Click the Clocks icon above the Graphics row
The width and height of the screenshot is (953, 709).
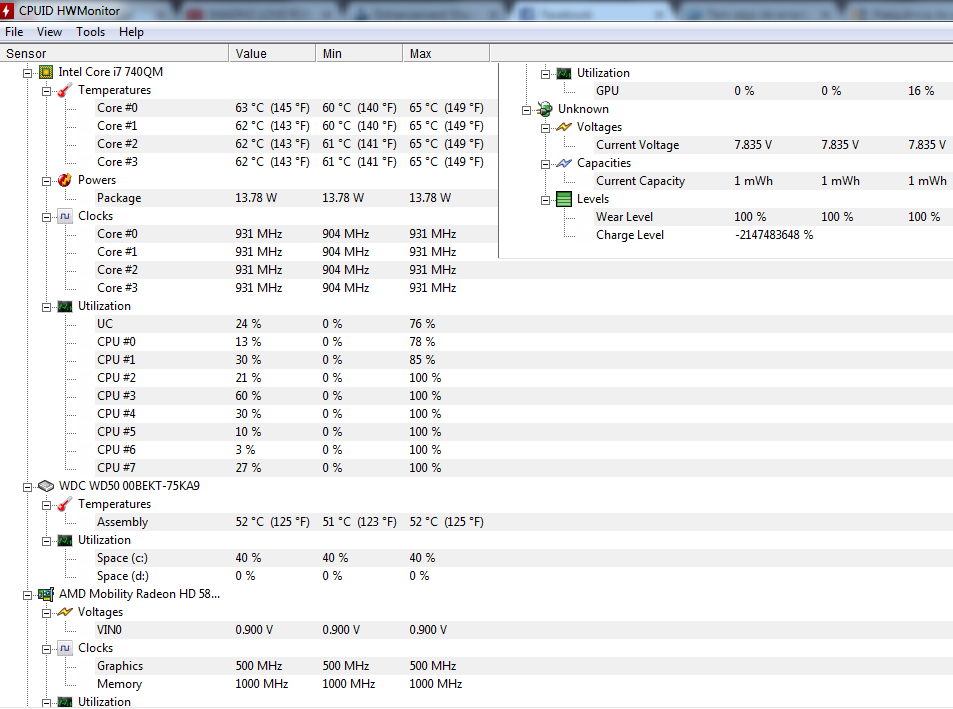click(65, 648)
